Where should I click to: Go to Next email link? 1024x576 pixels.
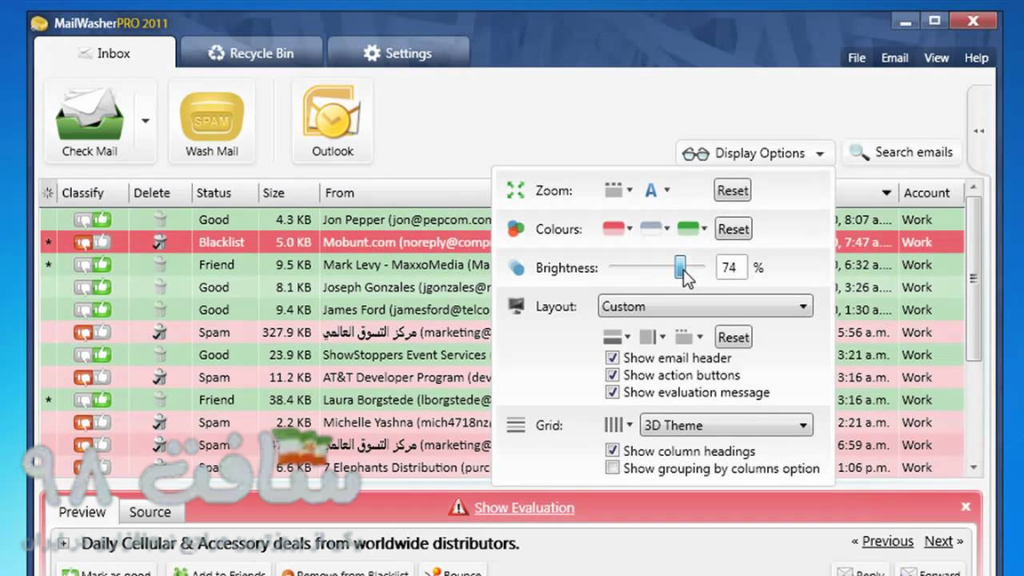pyautogui.click(x=938, y=541)
